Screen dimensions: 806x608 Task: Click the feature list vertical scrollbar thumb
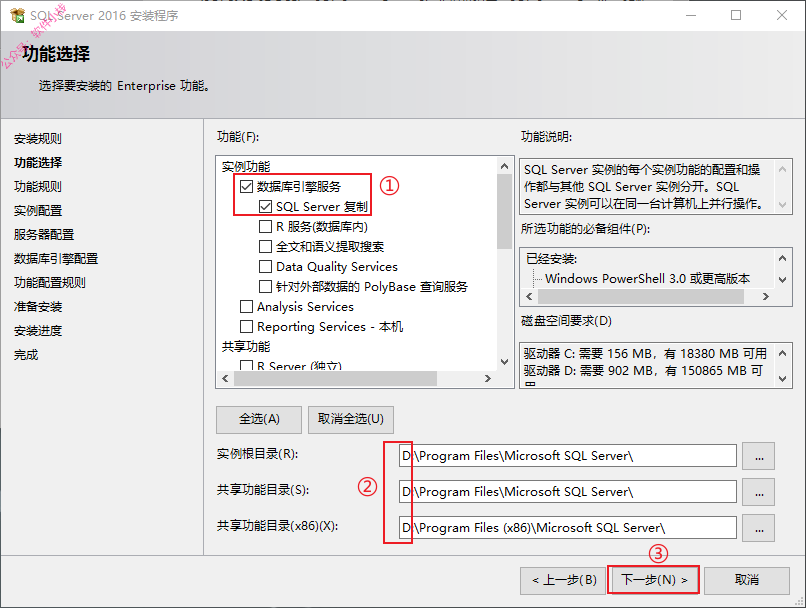[504, 211]
